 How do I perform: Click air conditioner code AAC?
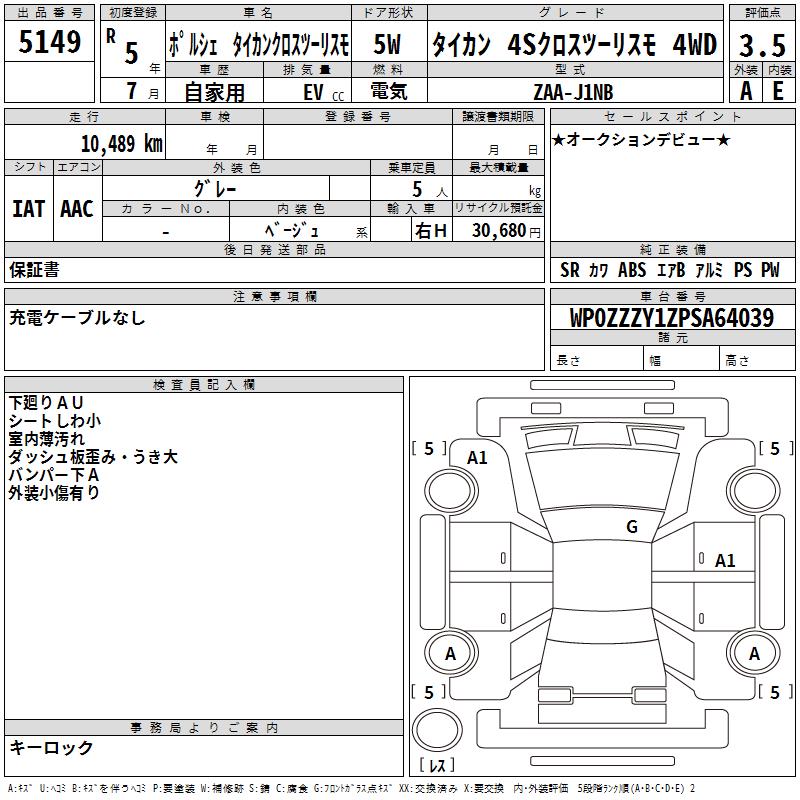tap(77, 209)
